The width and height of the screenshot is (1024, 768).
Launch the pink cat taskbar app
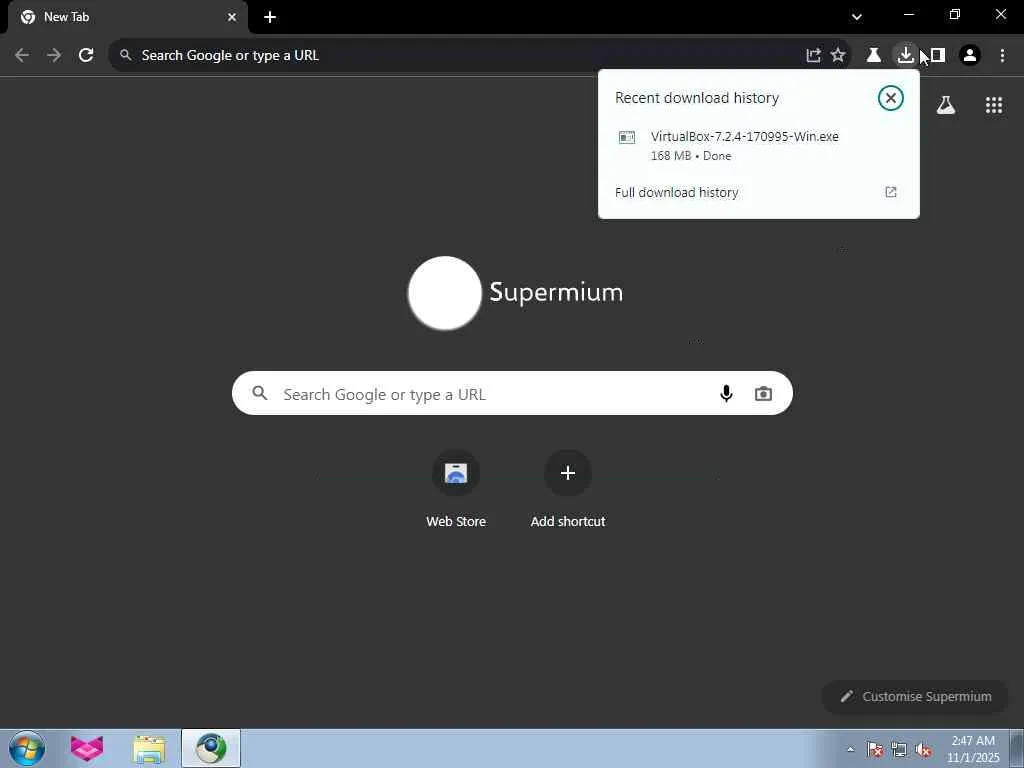[87, 748]
